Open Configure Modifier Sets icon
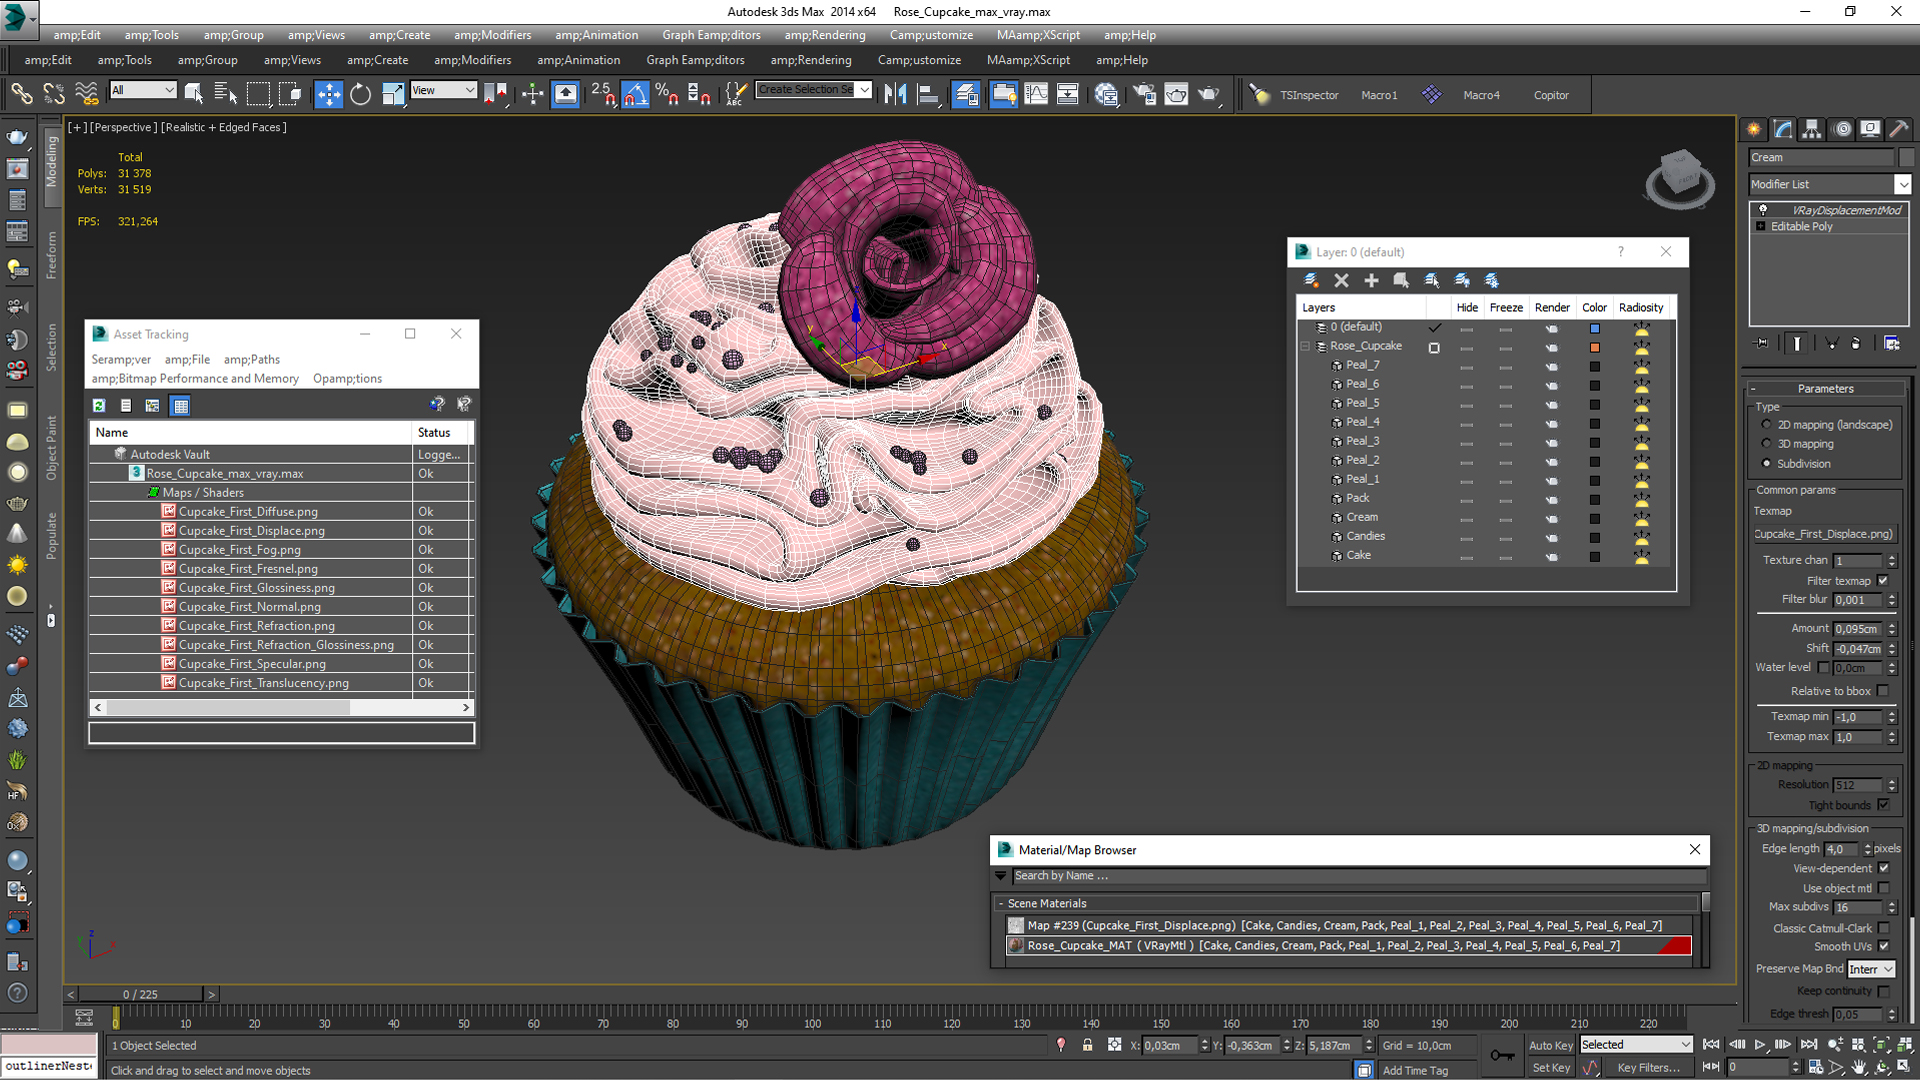1920x1080 pixels. click(x=1892, y=343)
